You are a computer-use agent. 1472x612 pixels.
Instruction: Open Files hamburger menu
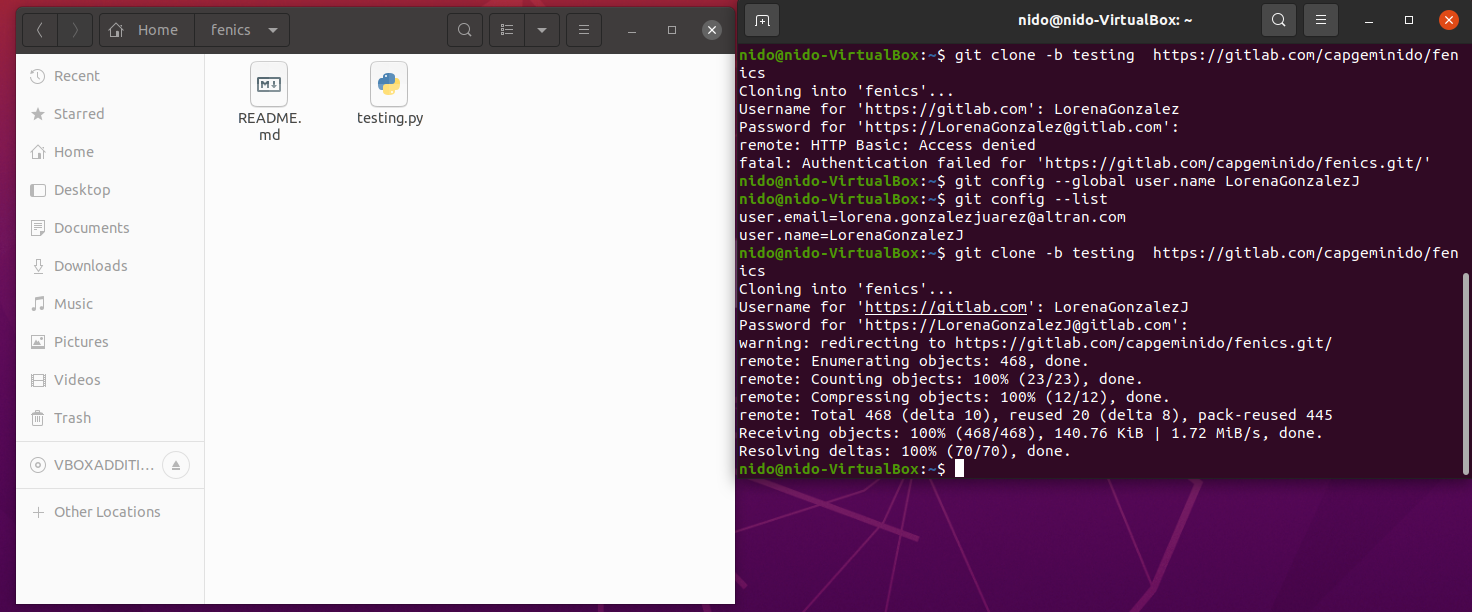click(x=584, y=30)
